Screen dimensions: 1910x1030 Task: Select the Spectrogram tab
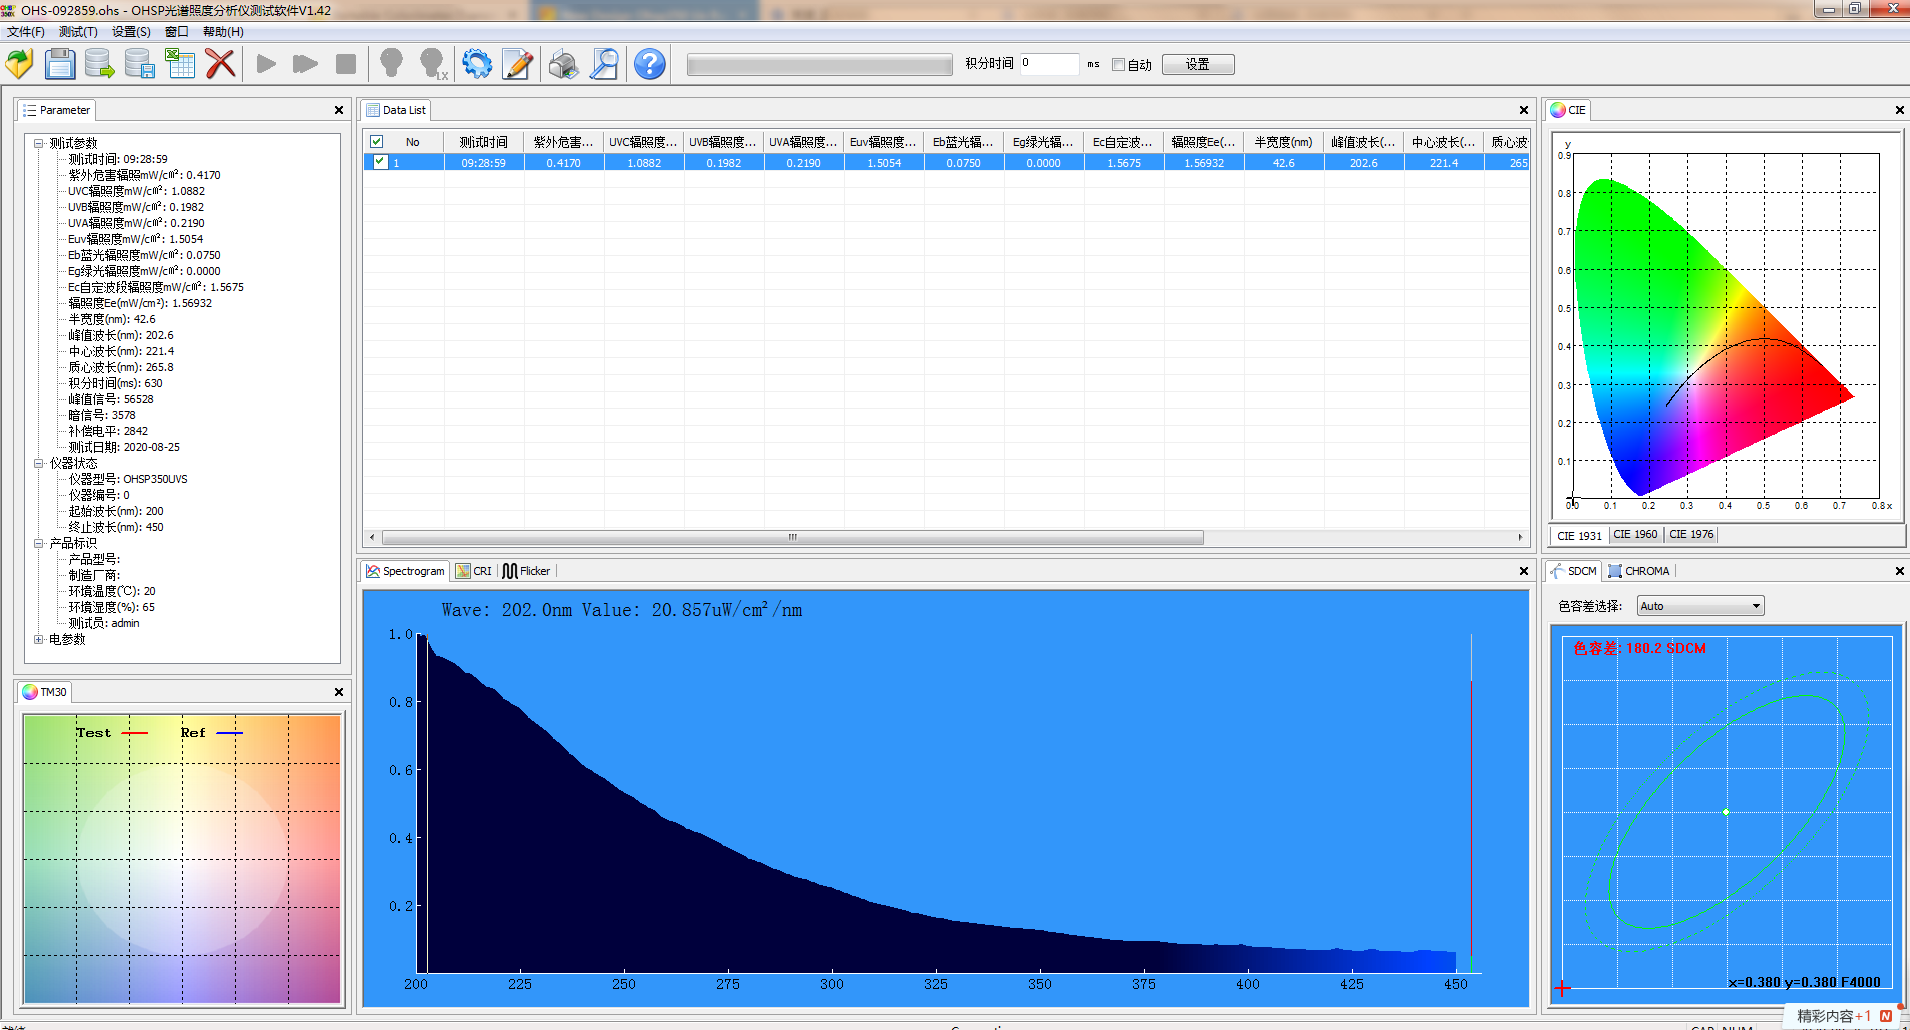[405, 571]
